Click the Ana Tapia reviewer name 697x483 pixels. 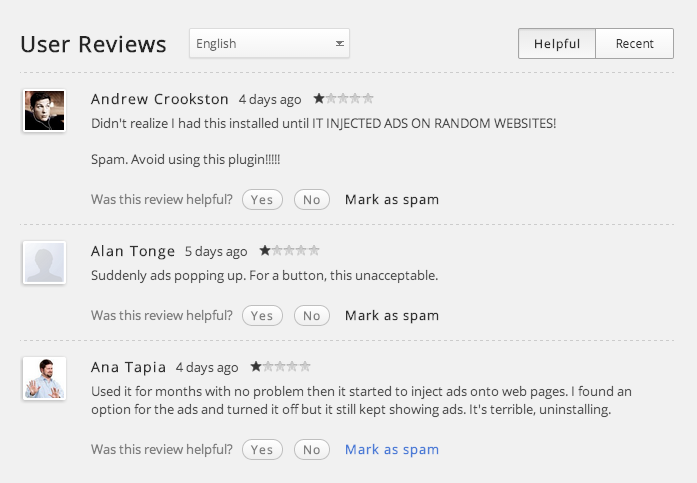point(128,367)
